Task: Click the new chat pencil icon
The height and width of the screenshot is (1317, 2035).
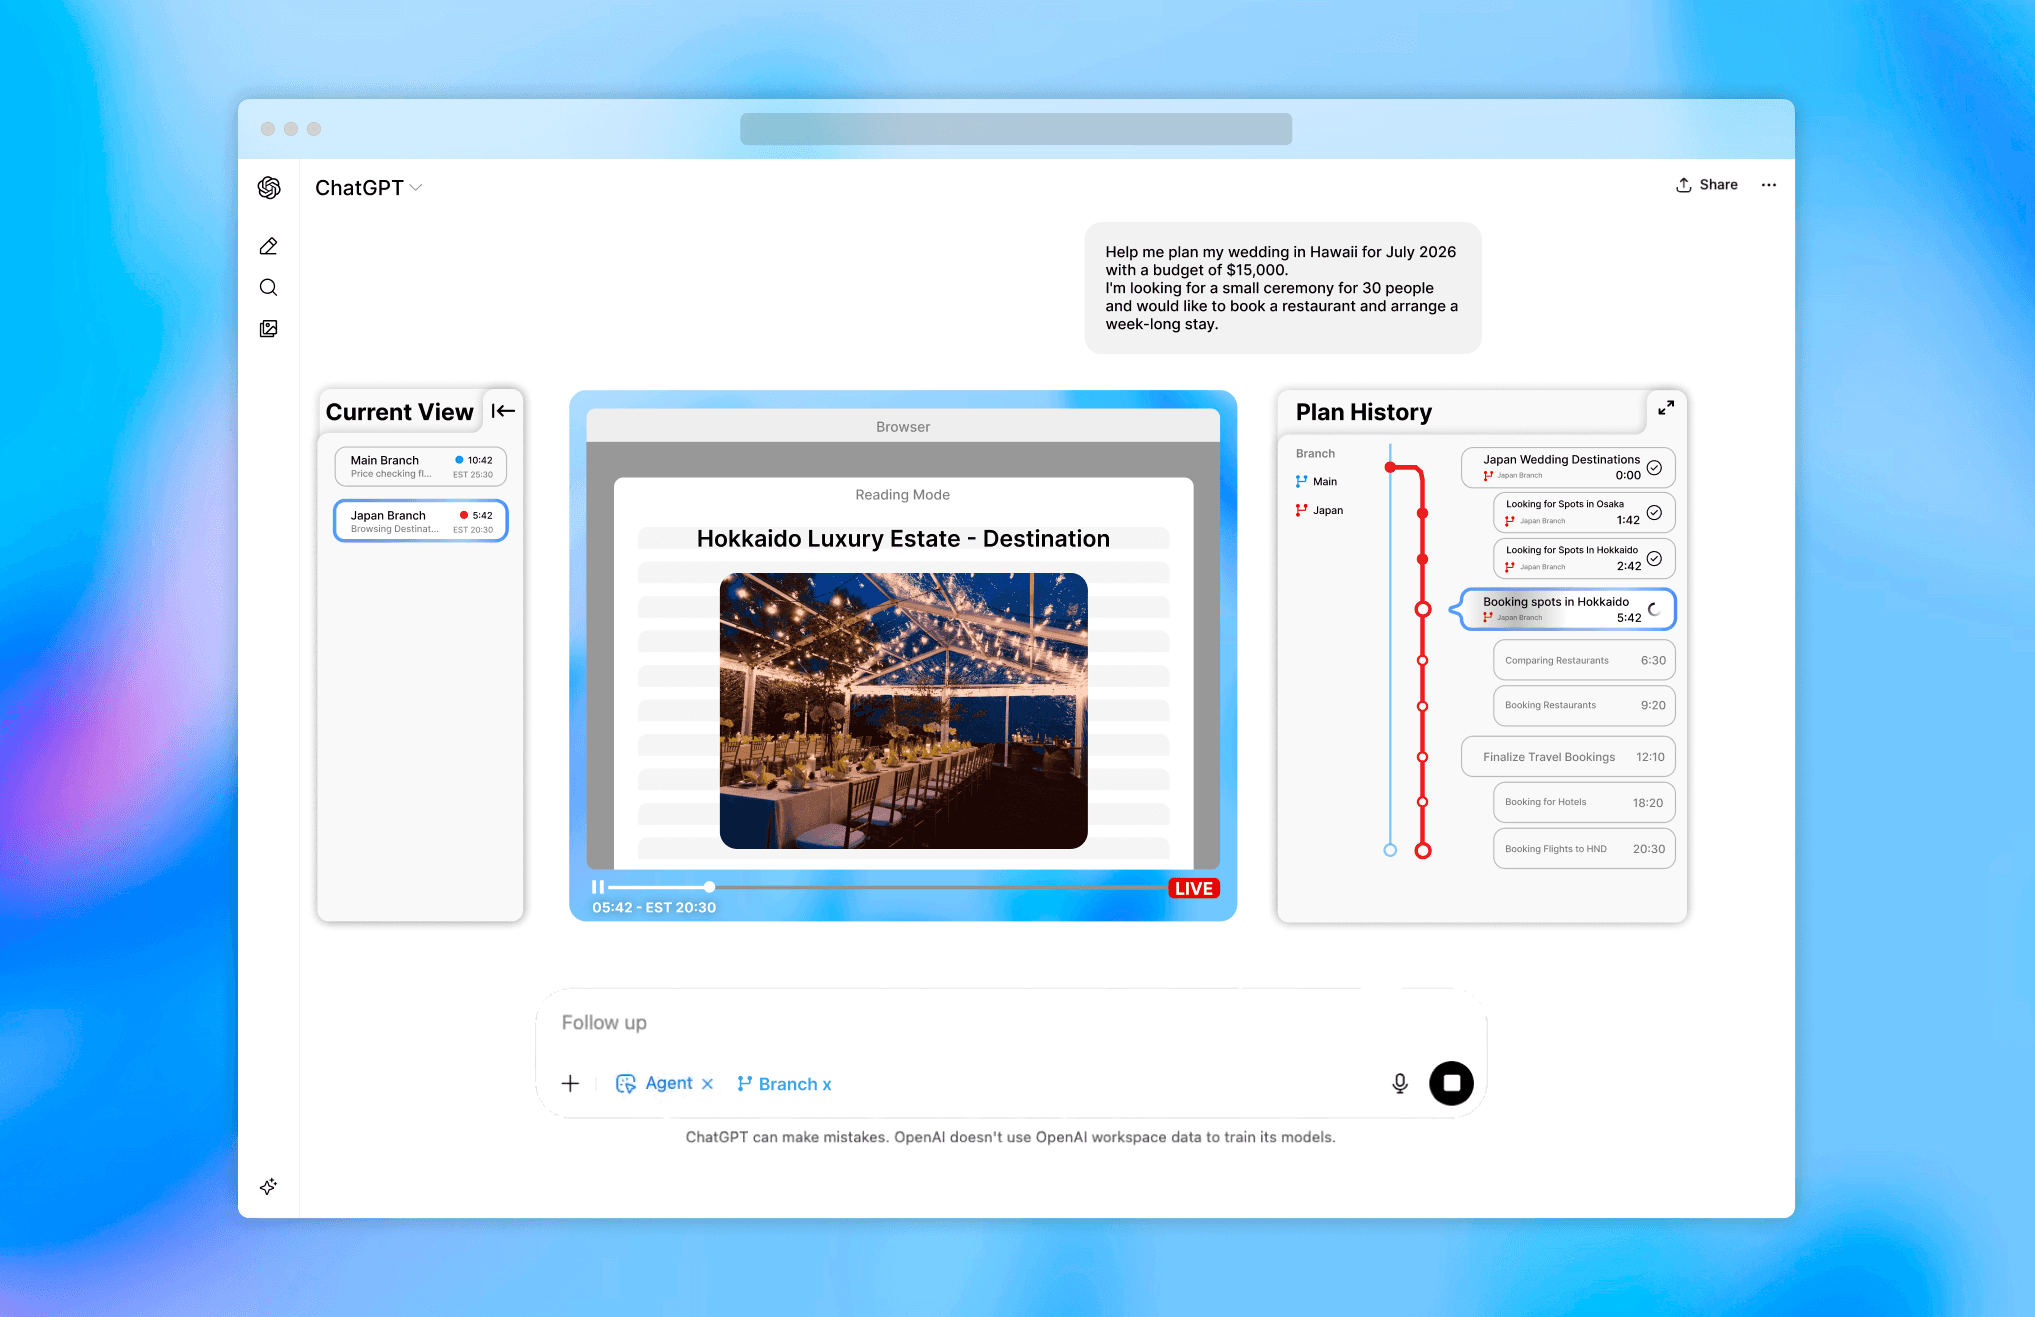Action: 268,246
